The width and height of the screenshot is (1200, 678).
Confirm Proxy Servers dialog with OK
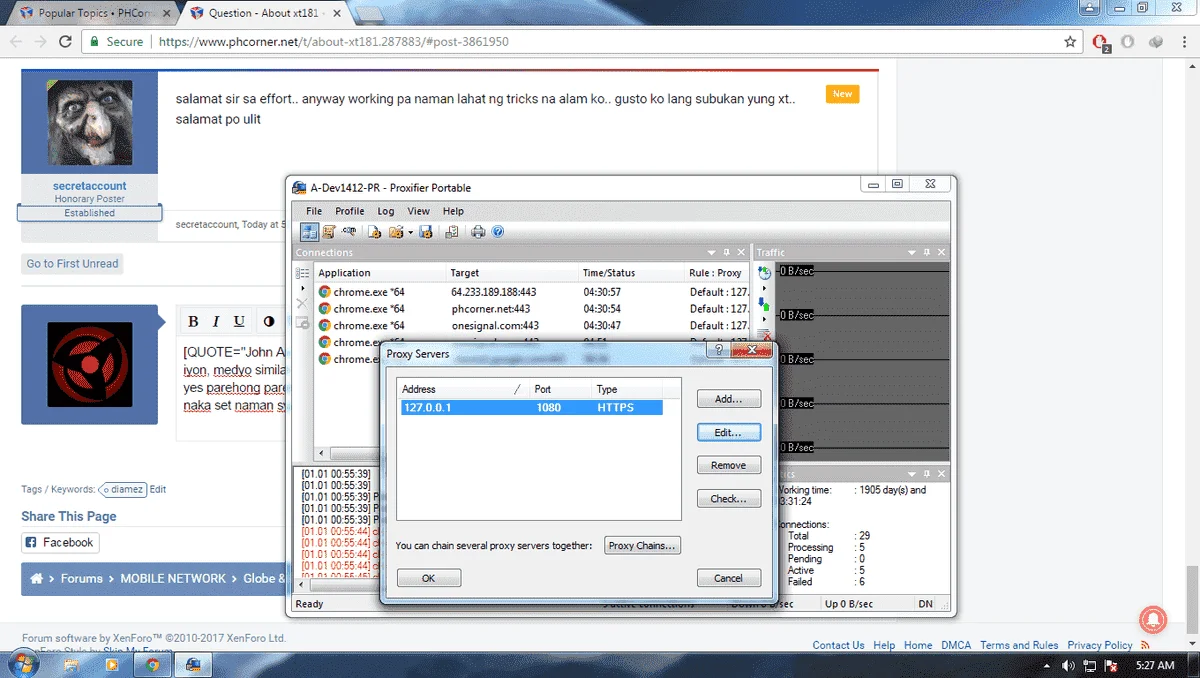point(428,578)
